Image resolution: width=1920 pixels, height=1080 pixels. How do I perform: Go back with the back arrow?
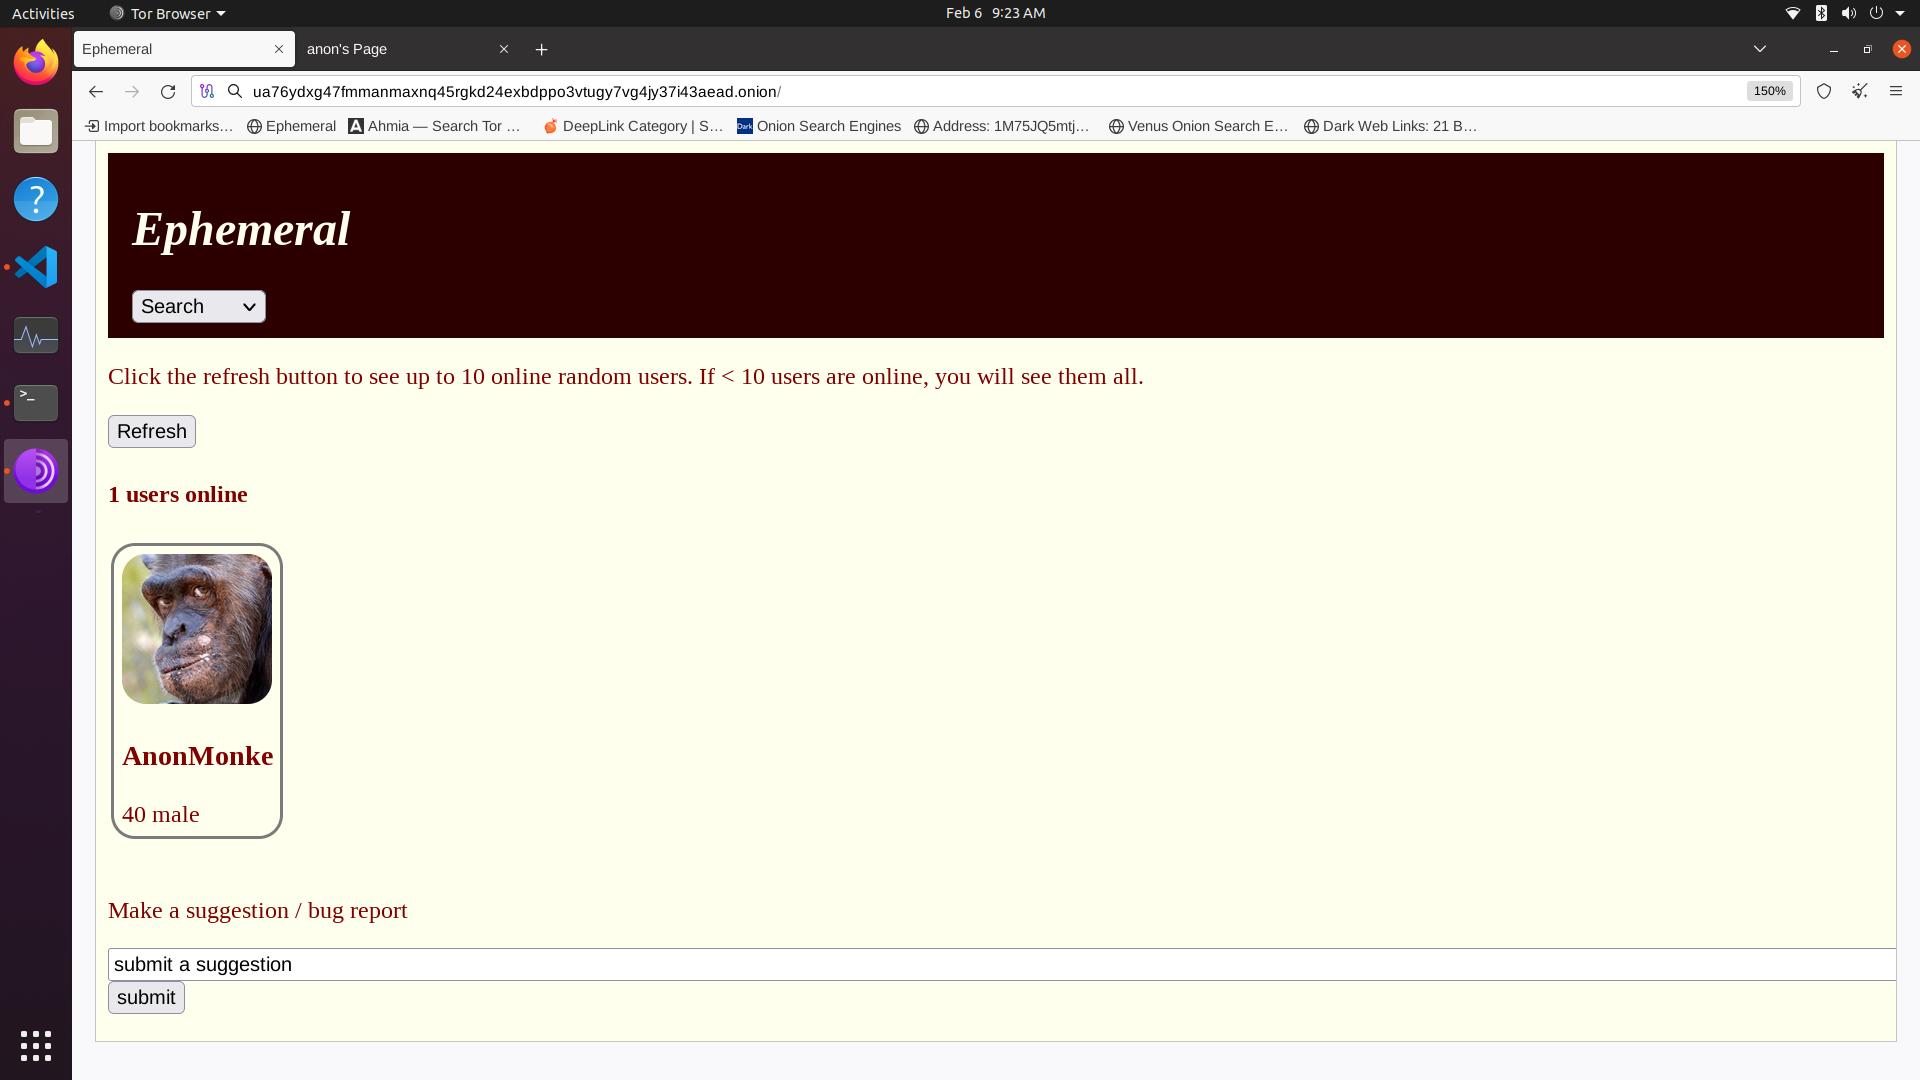95,91
